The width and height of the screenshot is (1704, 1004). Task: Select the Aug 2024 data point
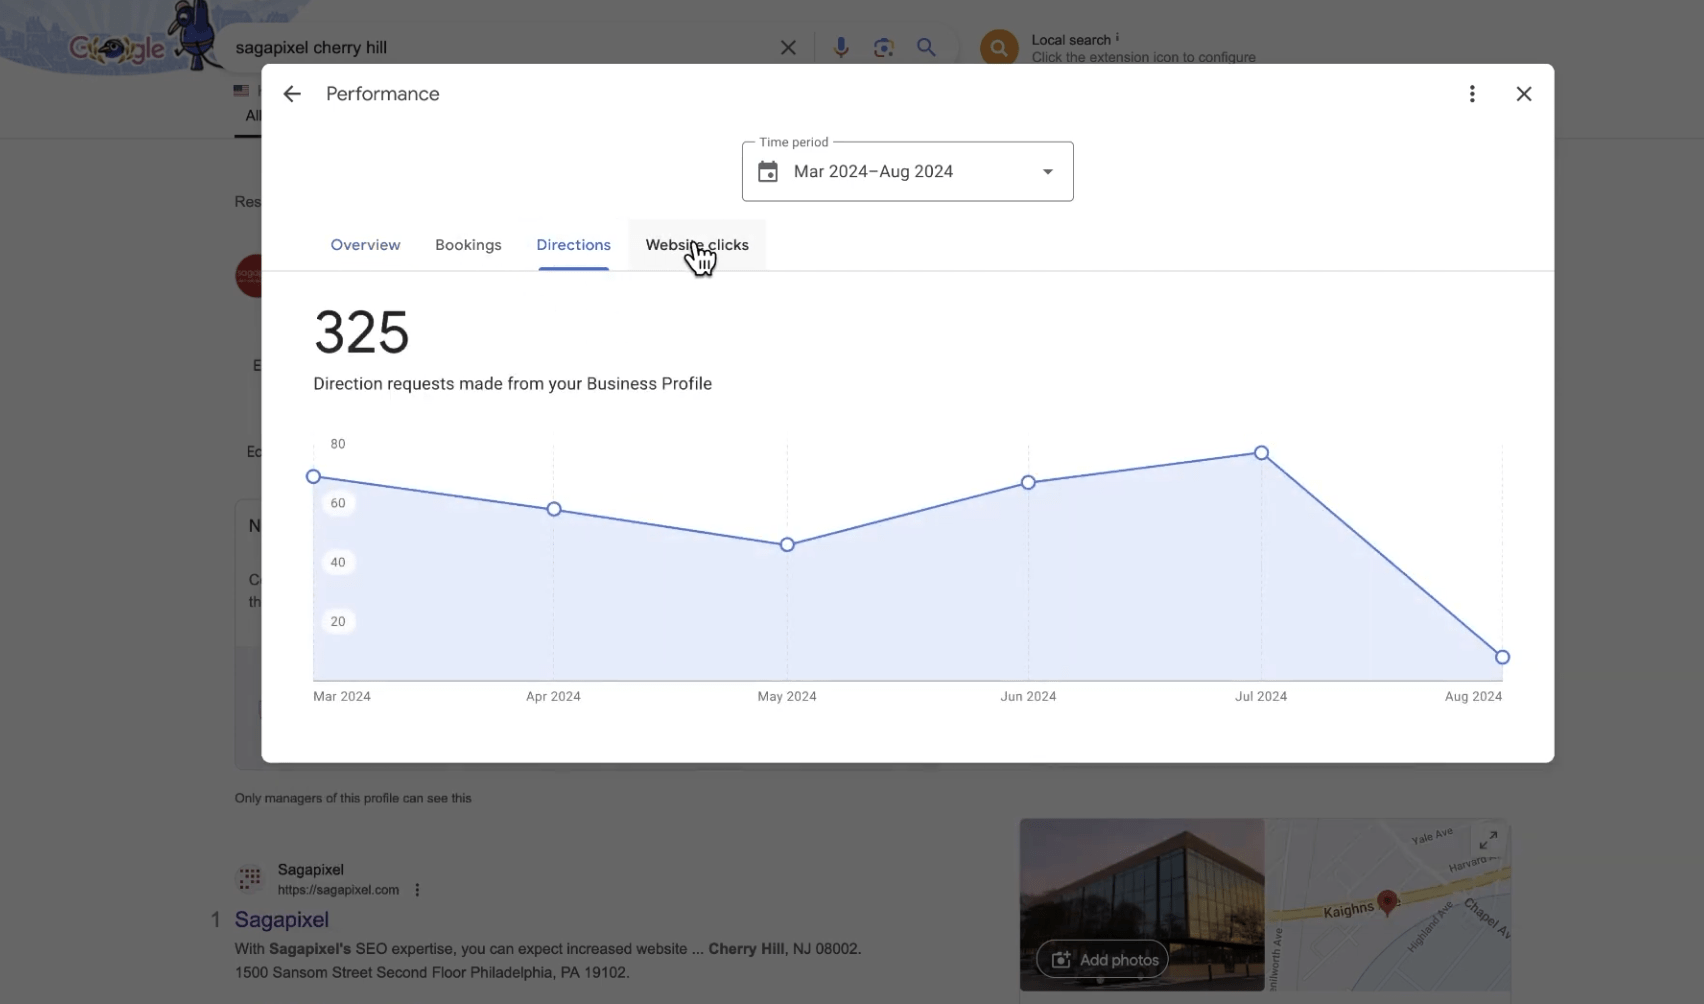(1502, 657)
